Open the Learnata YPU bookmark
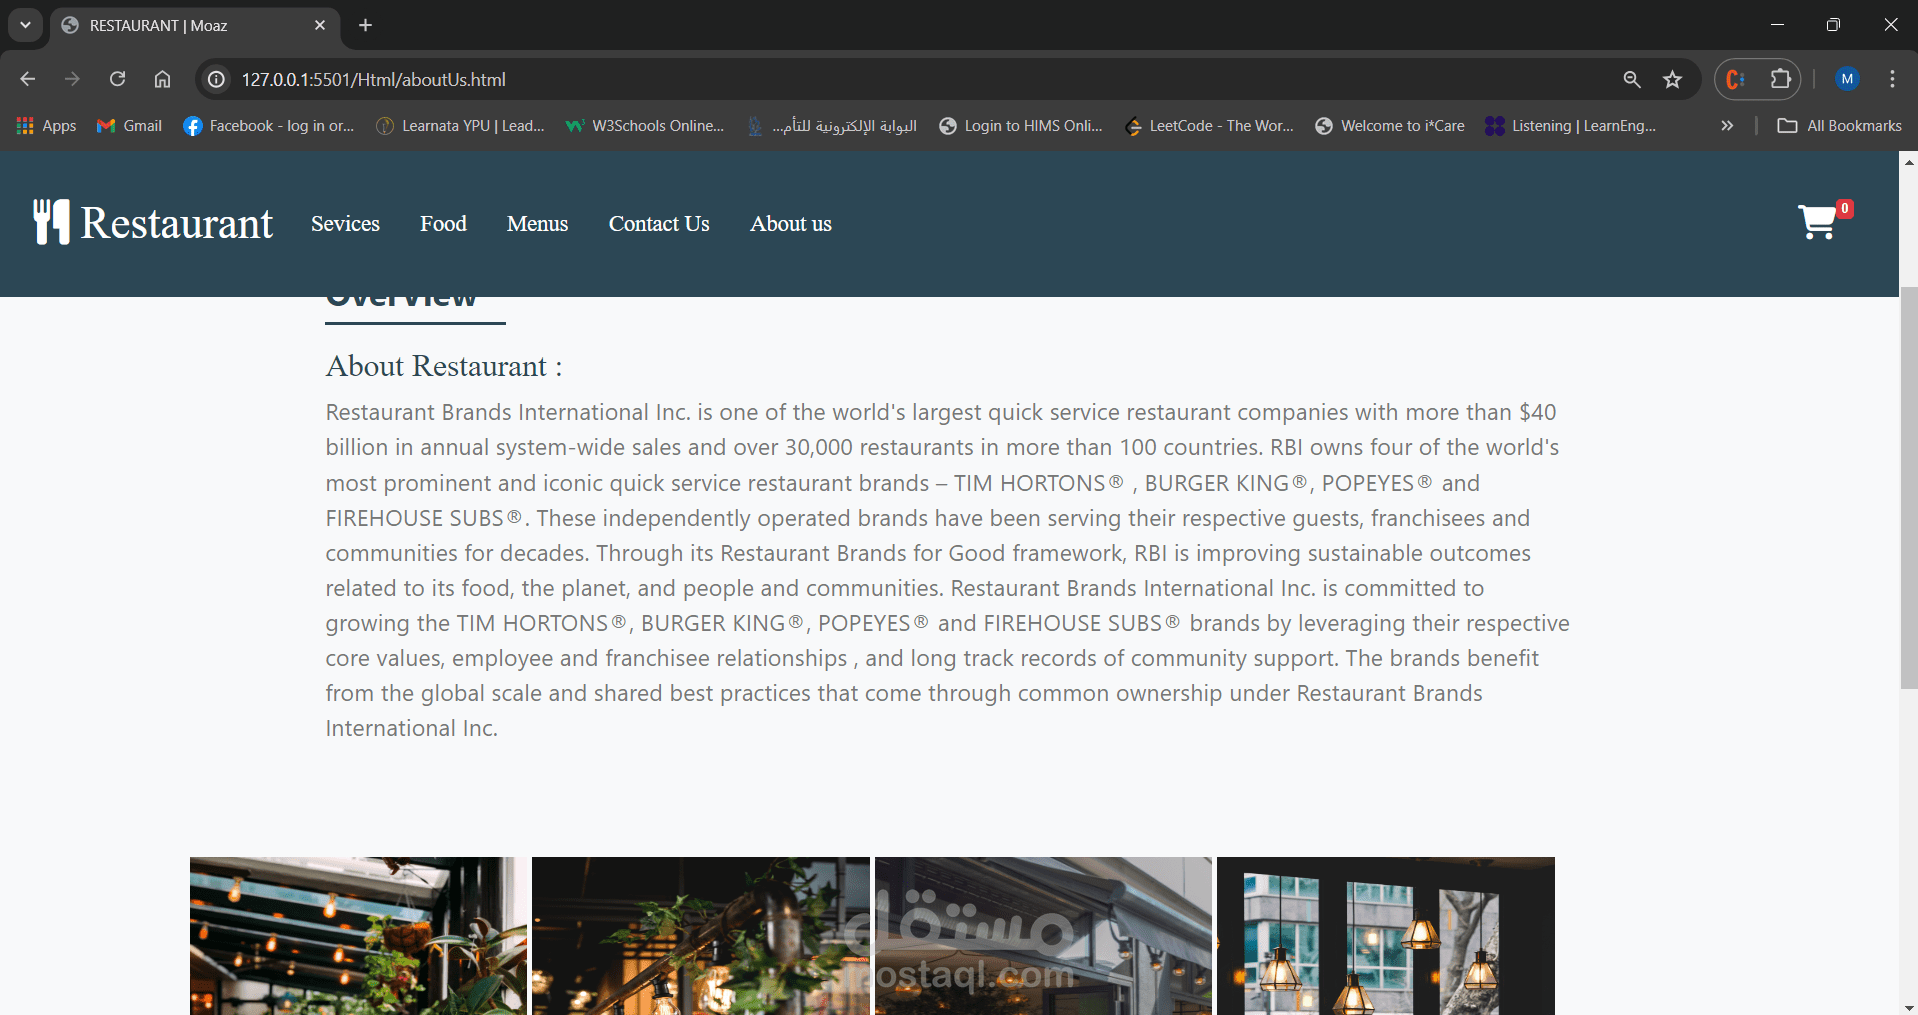The image size is (1918, 1015). [460, 126]
